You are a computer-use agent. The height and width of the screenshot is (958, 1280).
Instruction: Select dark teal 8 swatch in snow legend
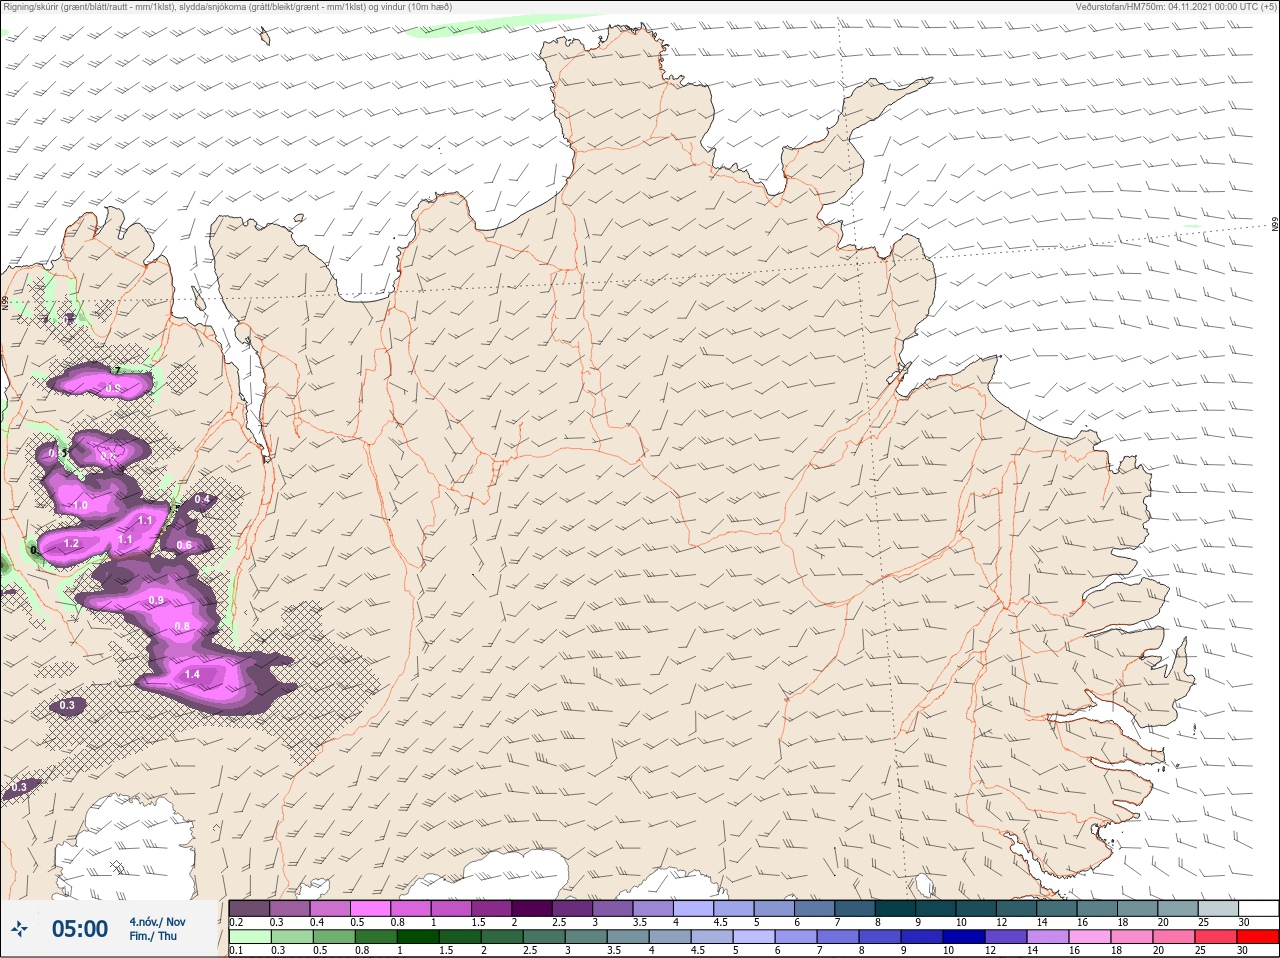[x=896, y=908]
